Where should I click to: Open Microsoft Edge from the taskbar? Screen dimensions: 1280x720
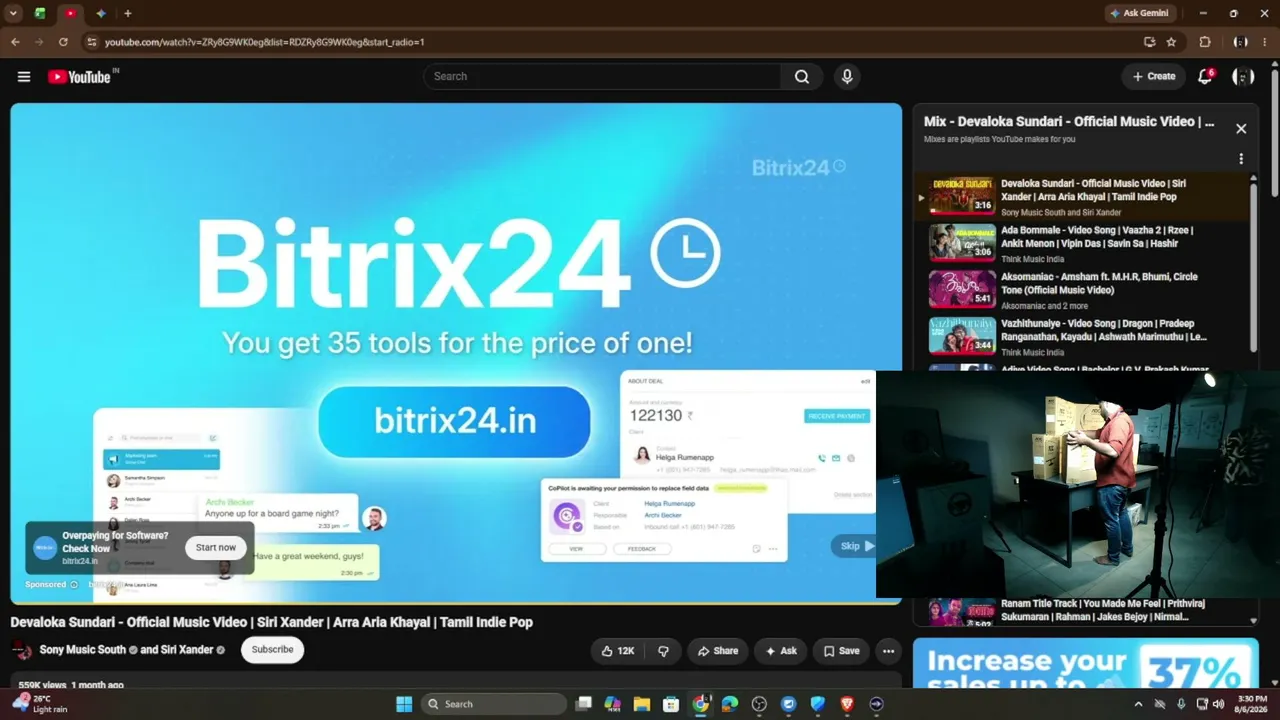730,704
